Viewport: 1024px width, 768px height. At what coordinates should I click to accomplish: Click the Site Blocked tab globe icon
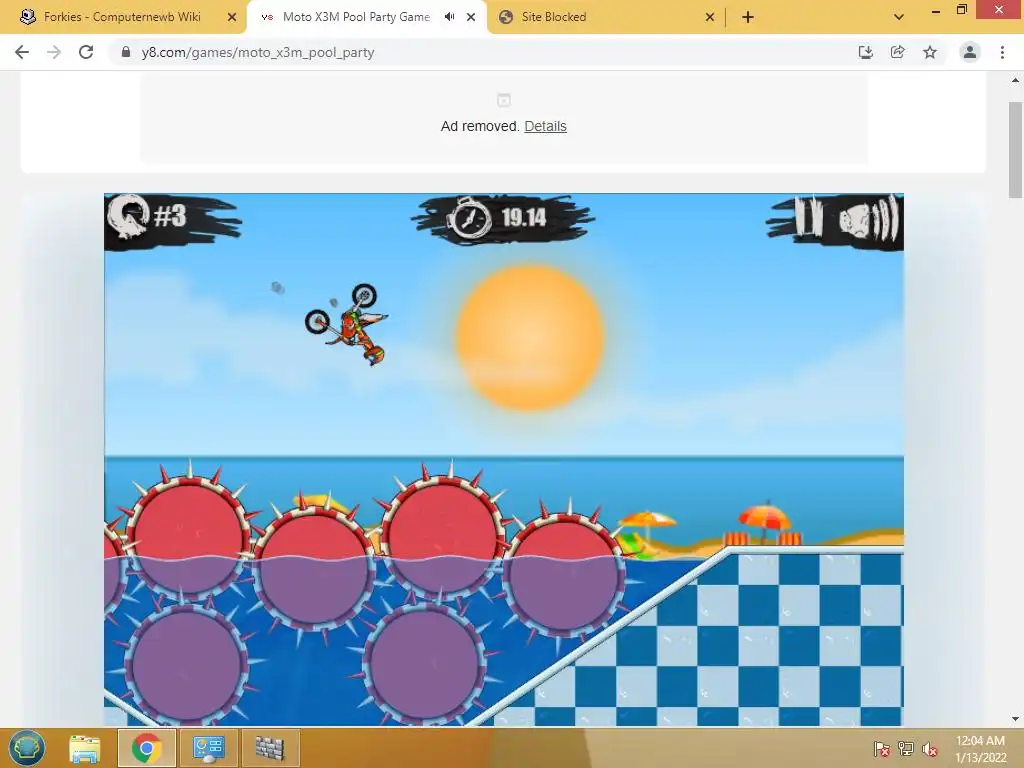505,17
